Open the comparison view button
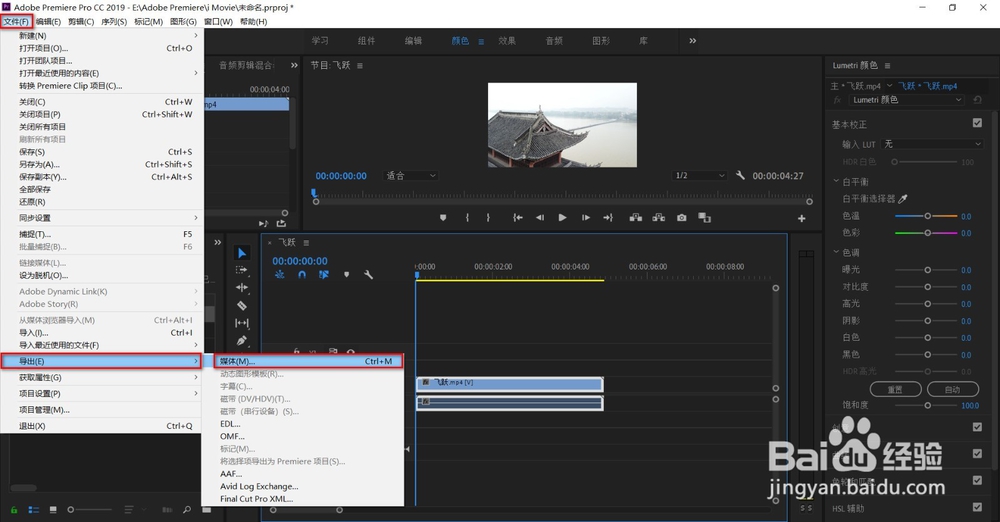 pyautogui.click(x=704, y=218)
